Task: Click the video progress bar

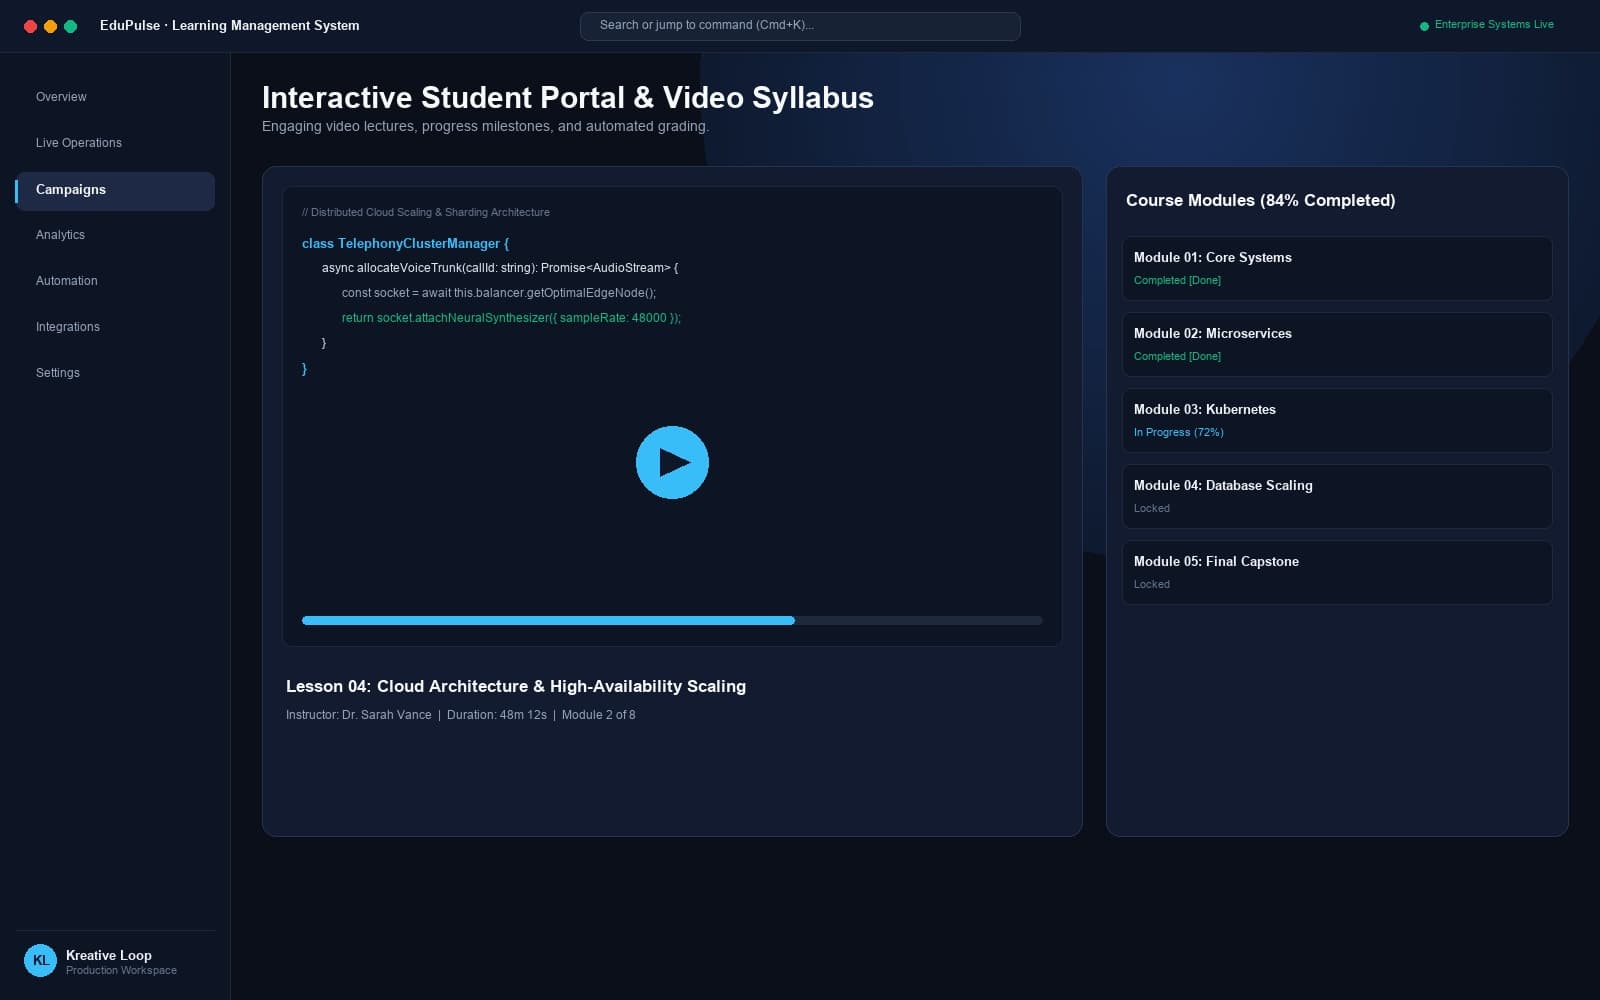Action: coord(672,621)
